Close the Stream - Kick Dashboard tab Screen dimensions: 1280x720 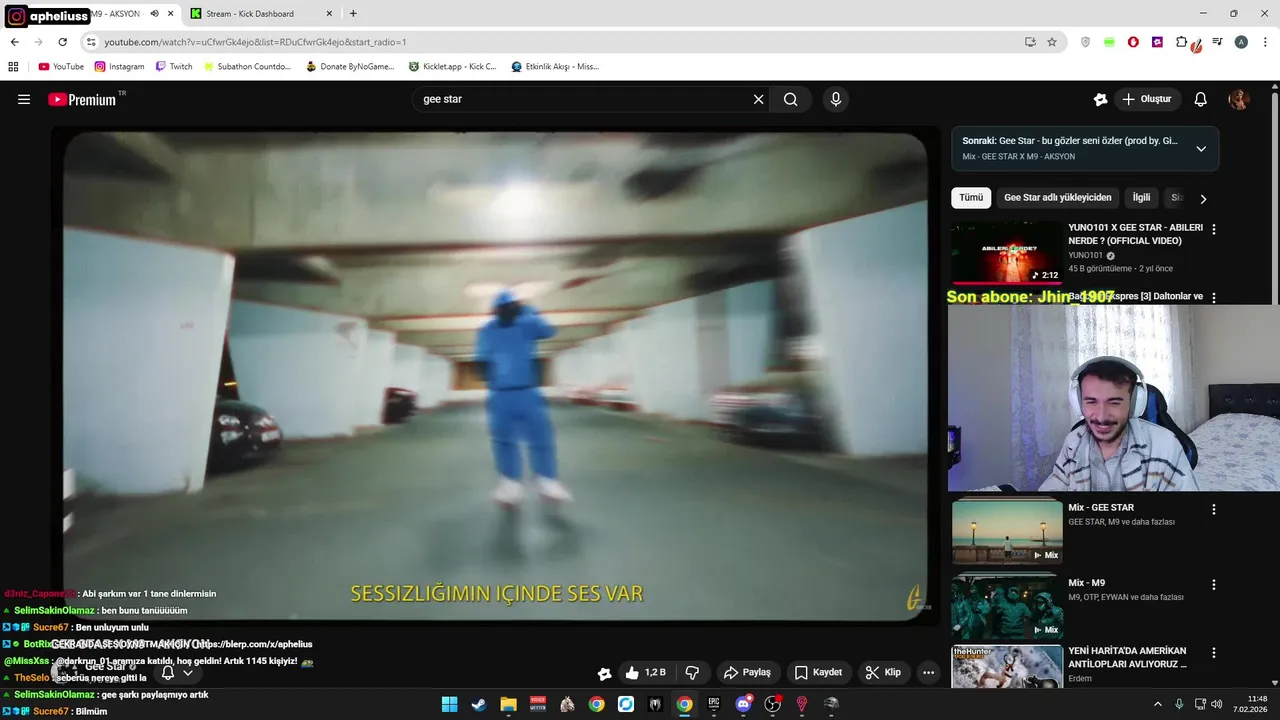[329, 14]
